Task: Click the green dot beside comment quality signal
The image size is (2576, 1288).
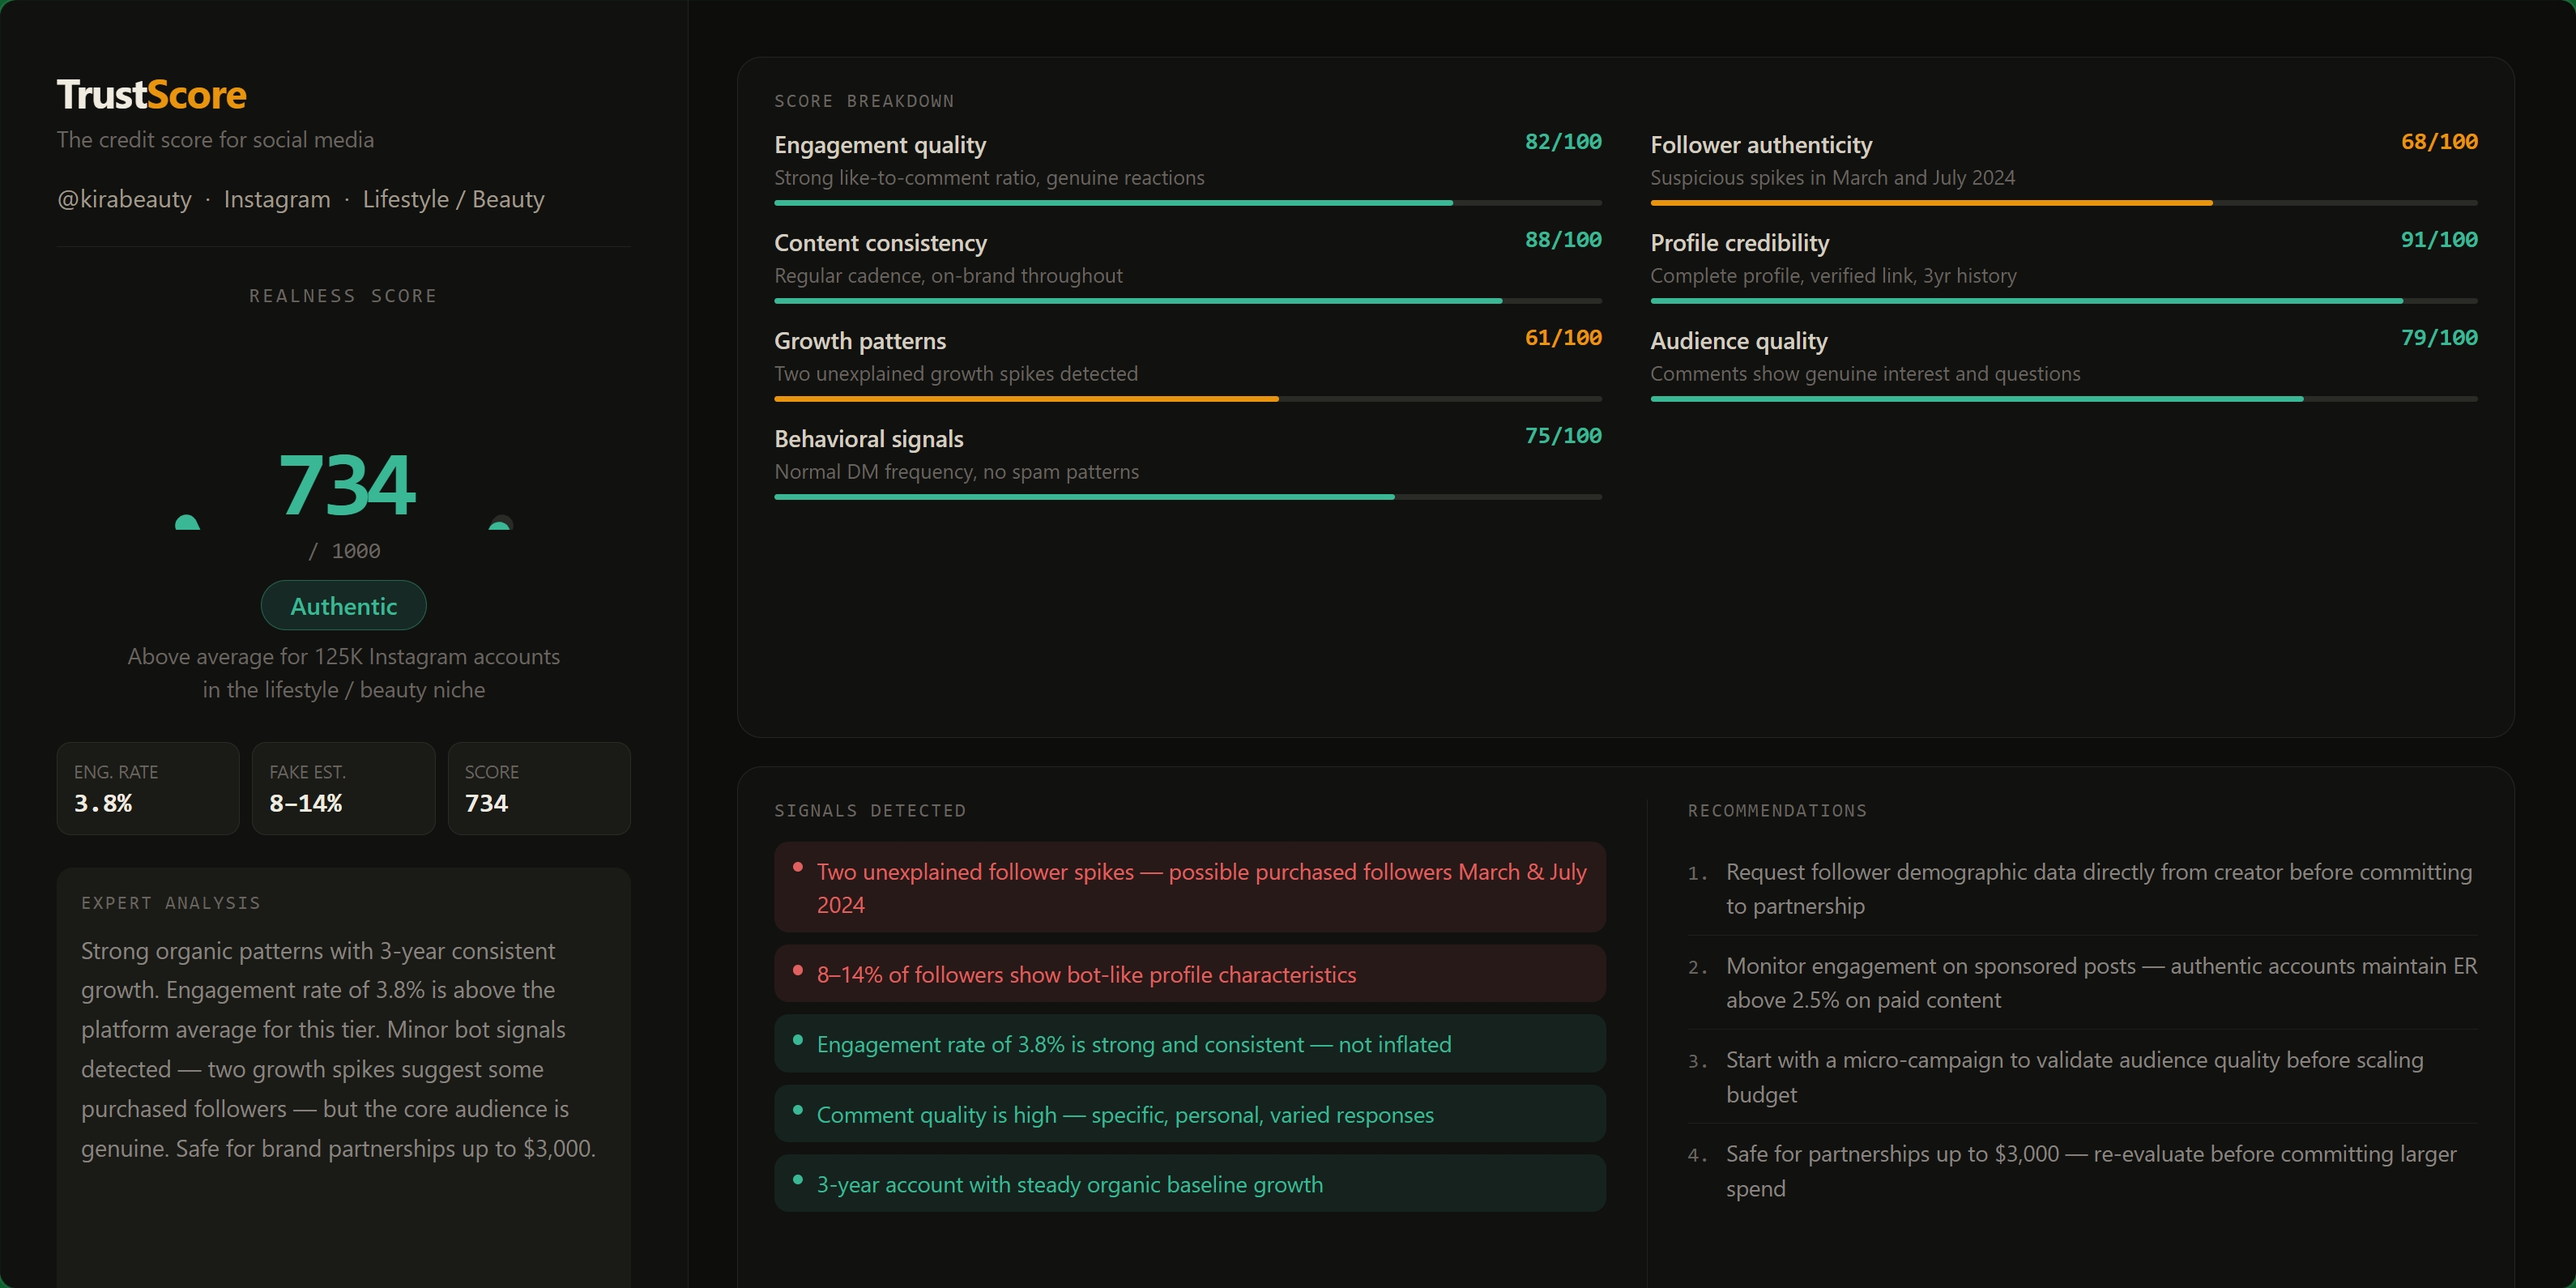Action: 797,1111
